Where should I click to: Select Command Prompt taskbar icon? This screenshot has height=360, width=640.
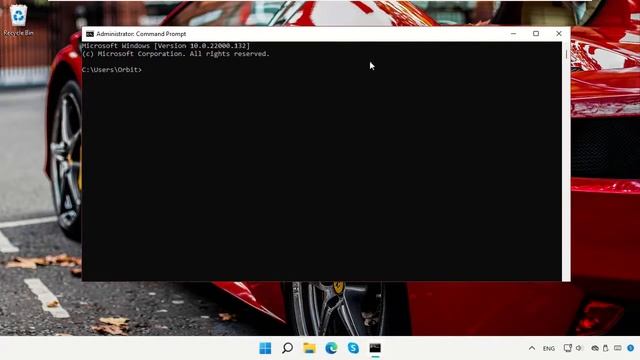coord(375,348)
